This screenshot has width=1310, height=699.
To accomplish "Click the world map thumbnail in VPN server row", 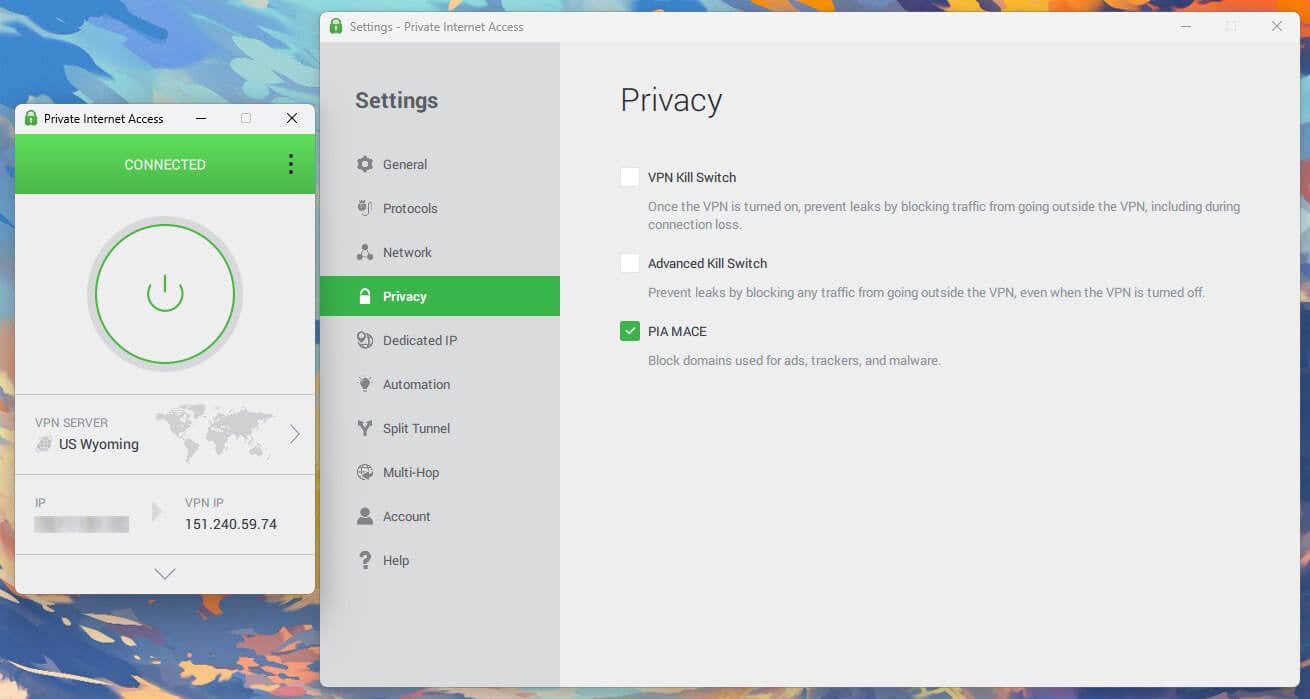I will pyautogui.click(x=215, y=432).
